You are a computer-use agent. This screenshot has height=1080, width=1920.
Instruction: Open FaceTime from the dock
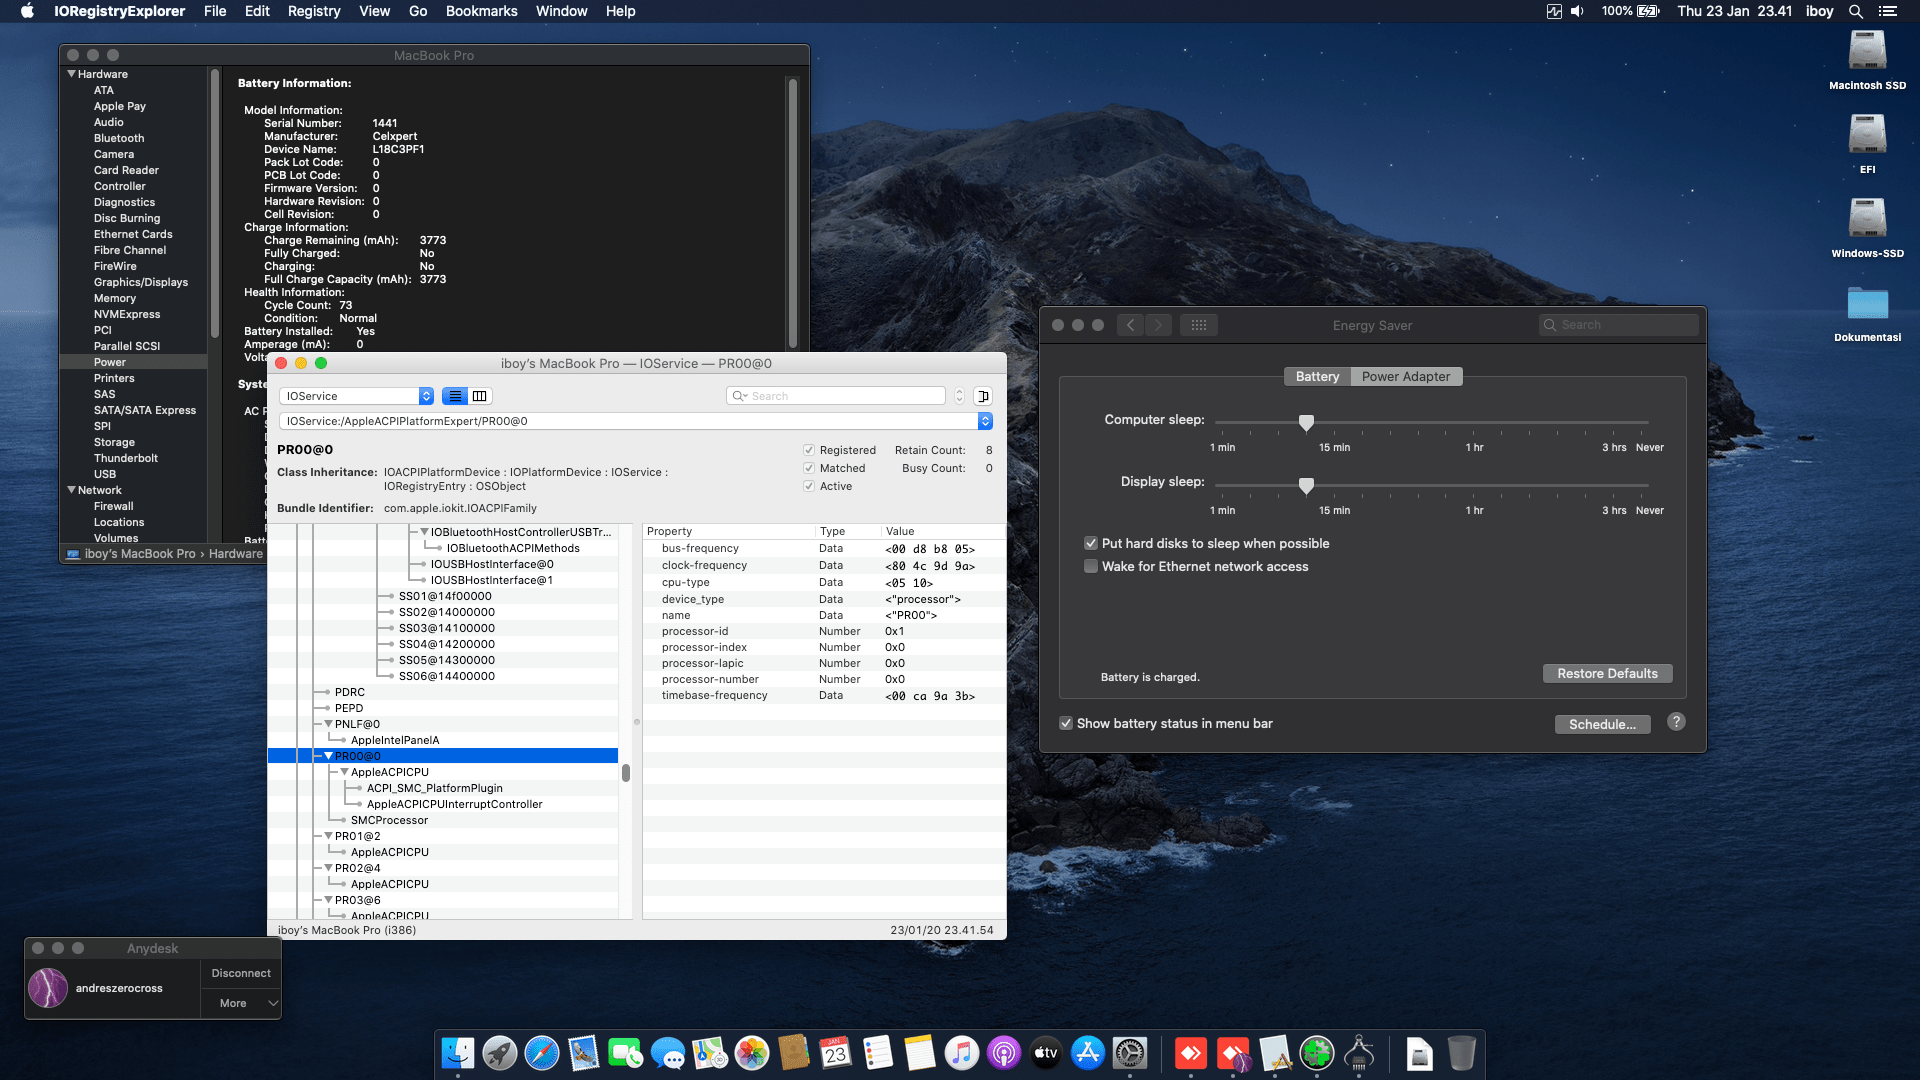point(626,1053)
